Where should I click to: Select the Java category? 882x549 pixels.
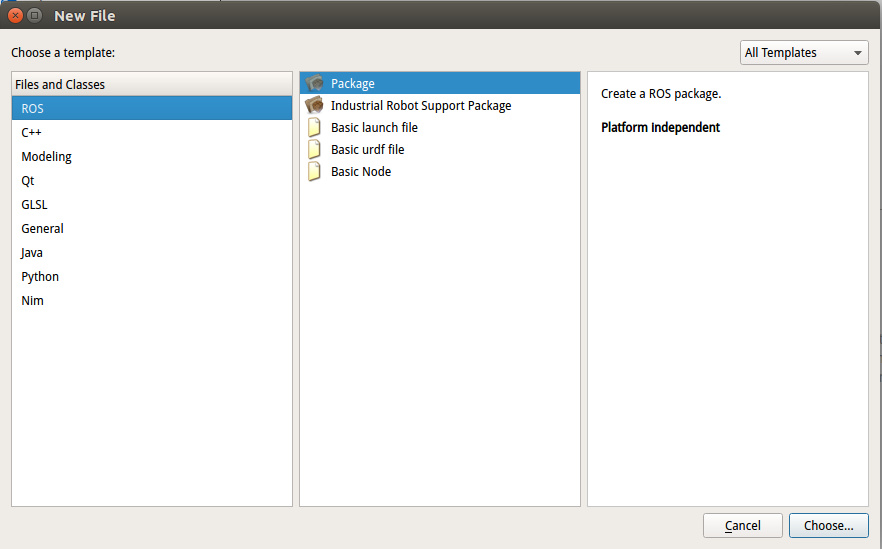[152, 253]
